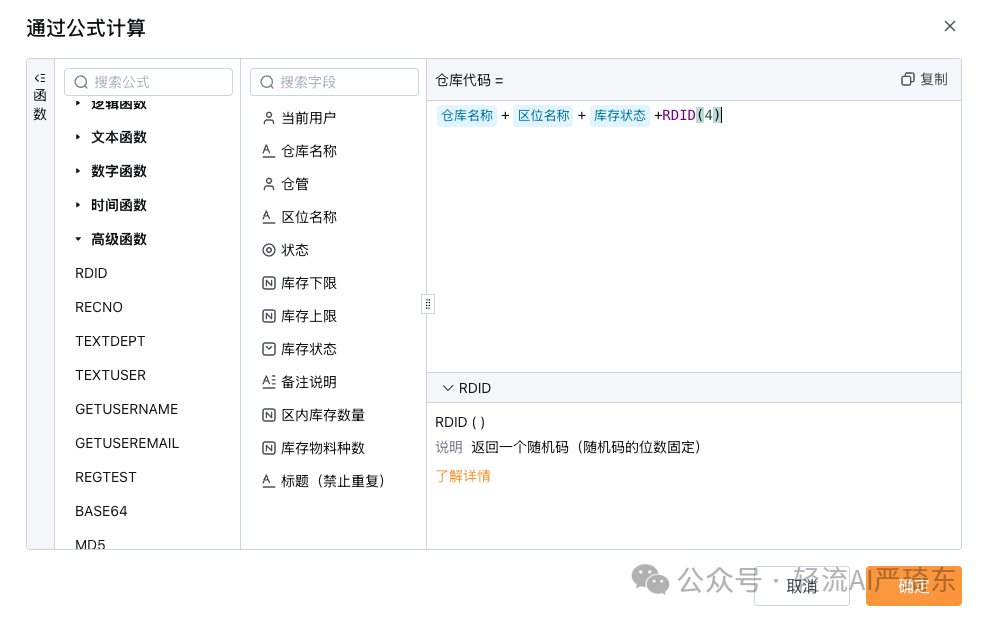Click the 当前用户 person icon
The height and width of the screenshot is (620, 988).
tap(268, 116)
